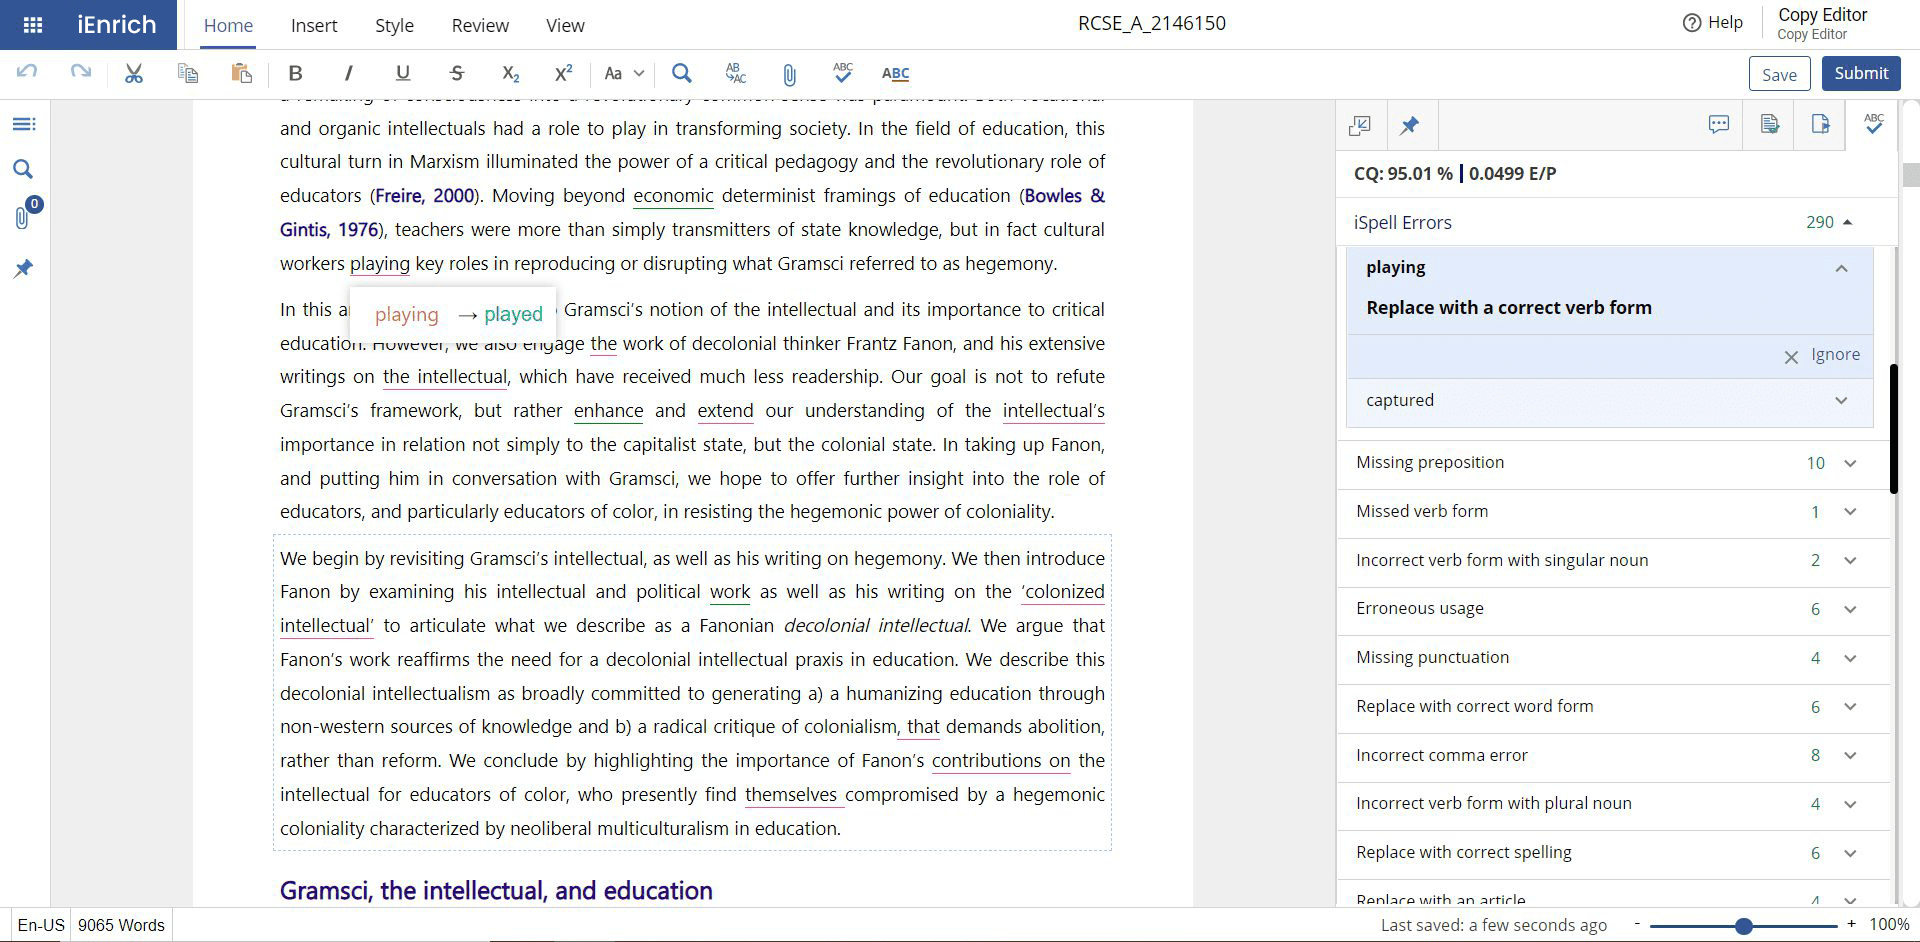Click the Submit button
Screen dimensions: 1920x942
1860,73
